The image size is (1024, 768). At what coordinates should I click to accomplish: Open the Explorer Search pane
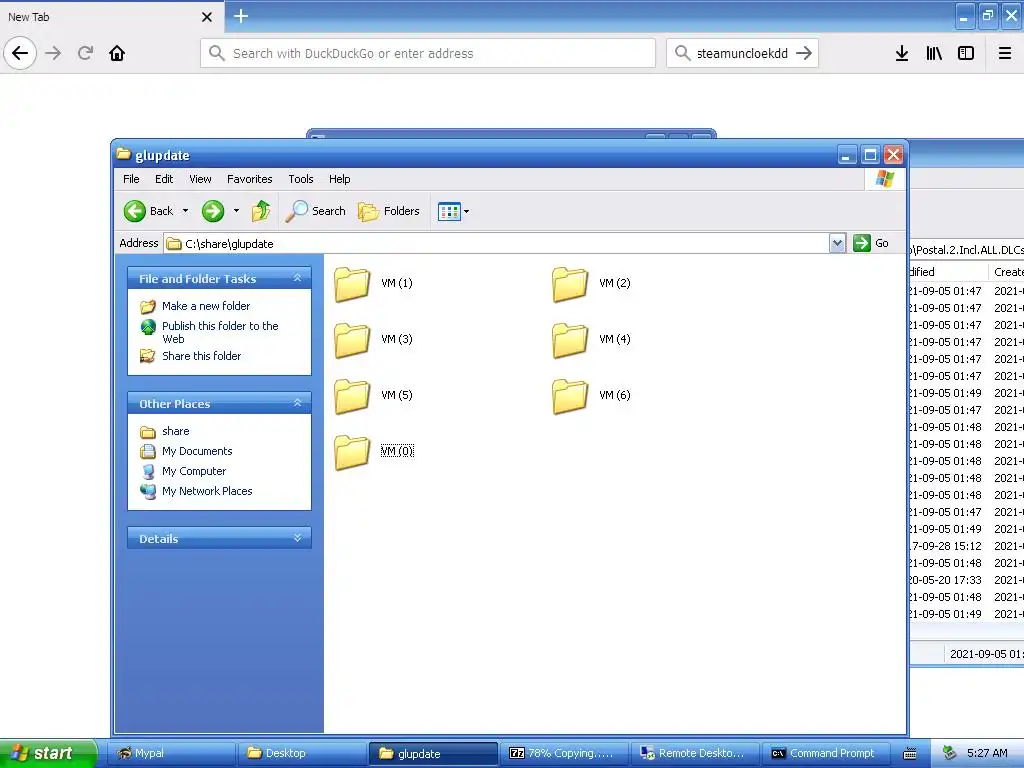pos(316,211)
